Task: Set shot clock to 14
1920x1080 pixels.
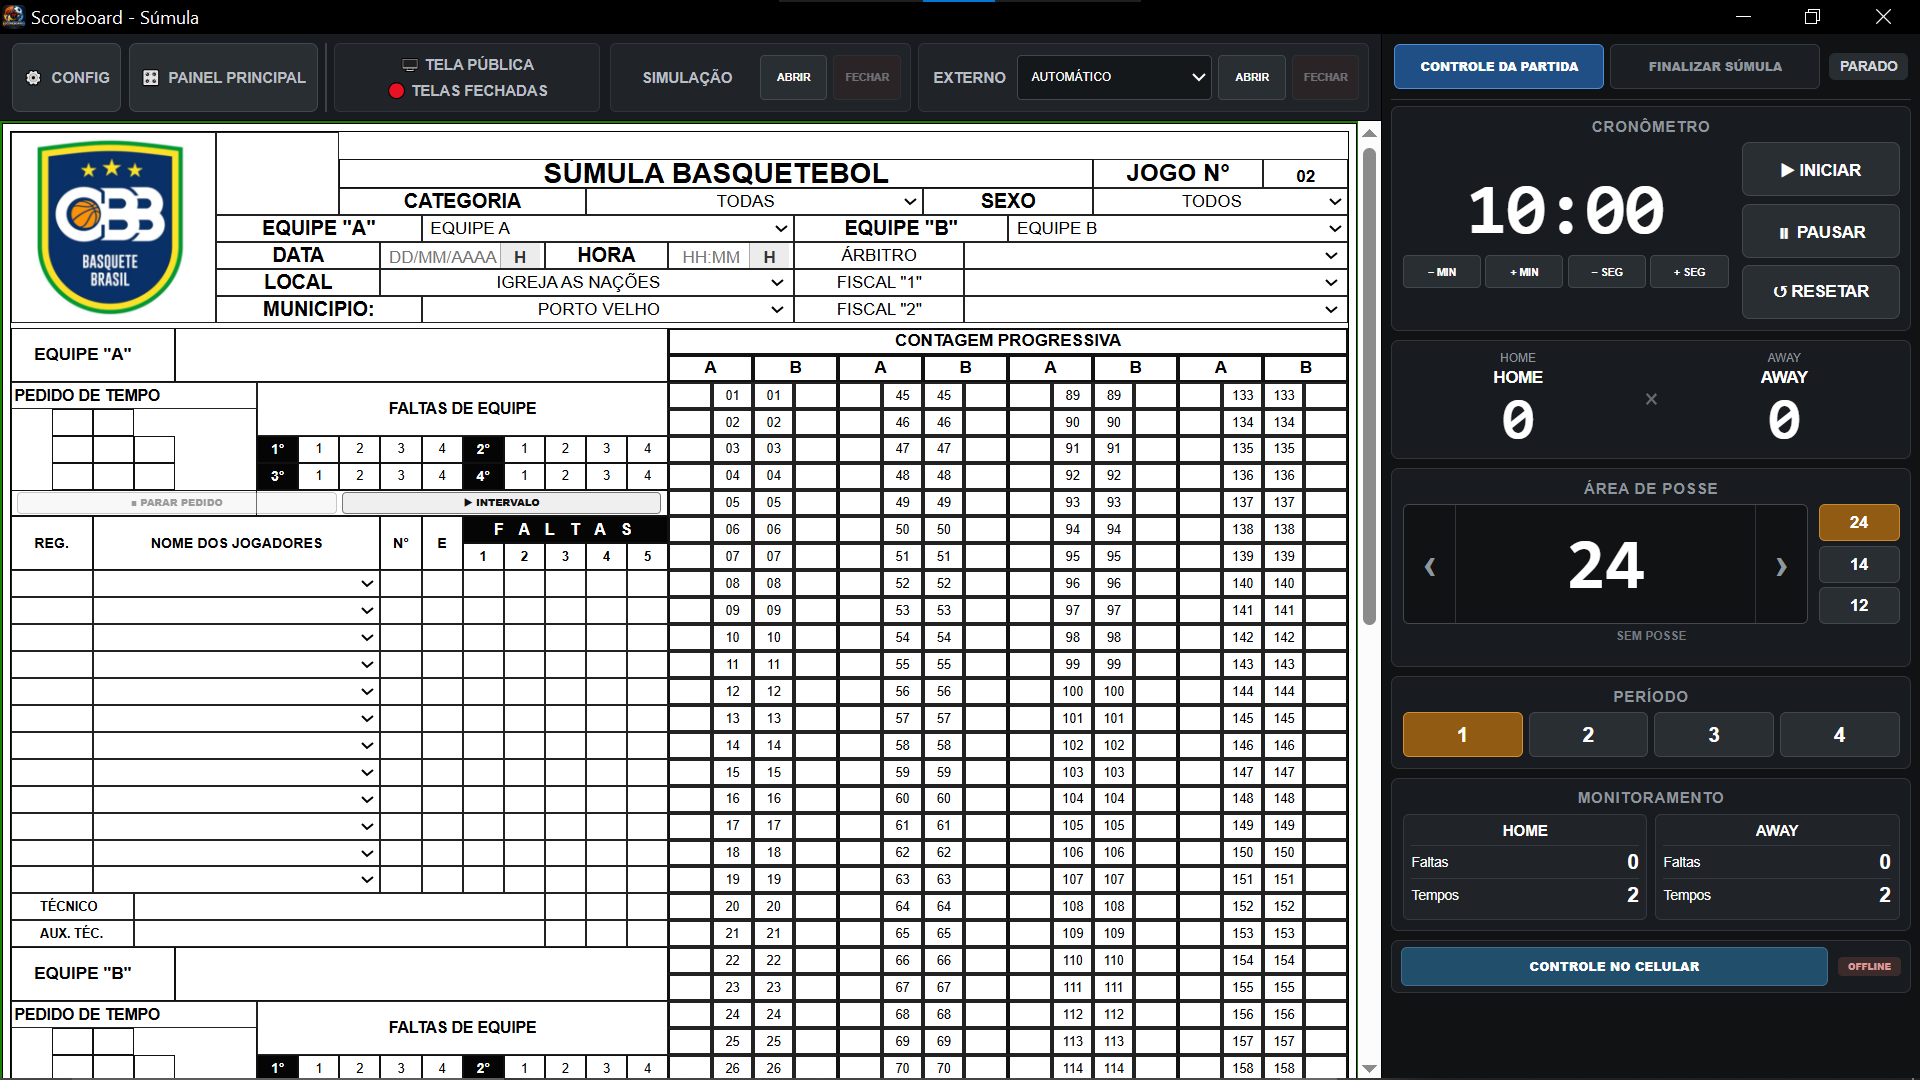Action: pos(1859,564)
